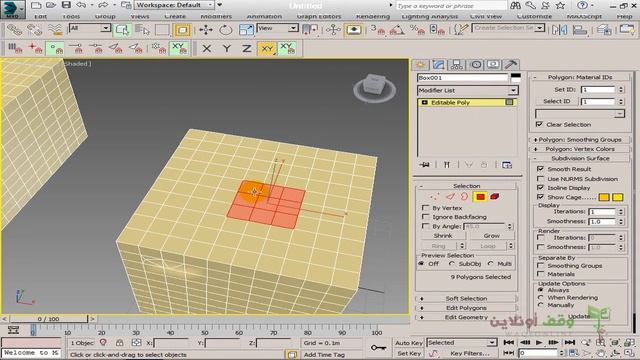
Task: Enable Use NURMS Subdivision checkbox
Action: tap(540, 179)
